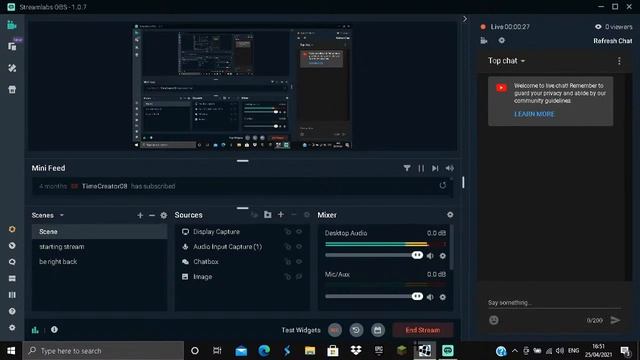Image resolution: width=640 pixels, height=360 pixels.
Task: Open Mic/Aux settings gear
Action: 443,297
